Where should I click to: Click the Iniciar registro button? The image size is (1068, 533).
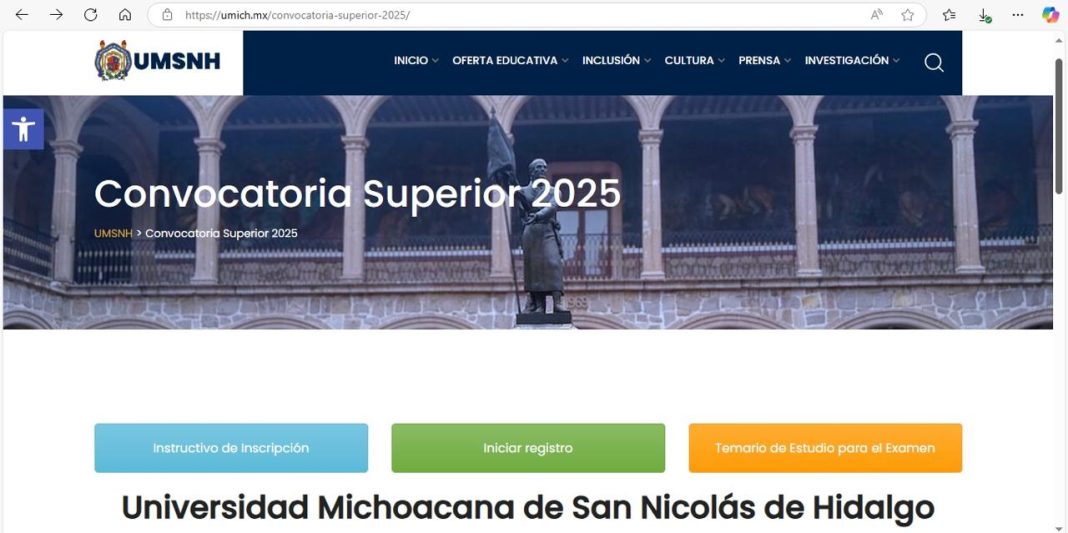coord(528,448)
